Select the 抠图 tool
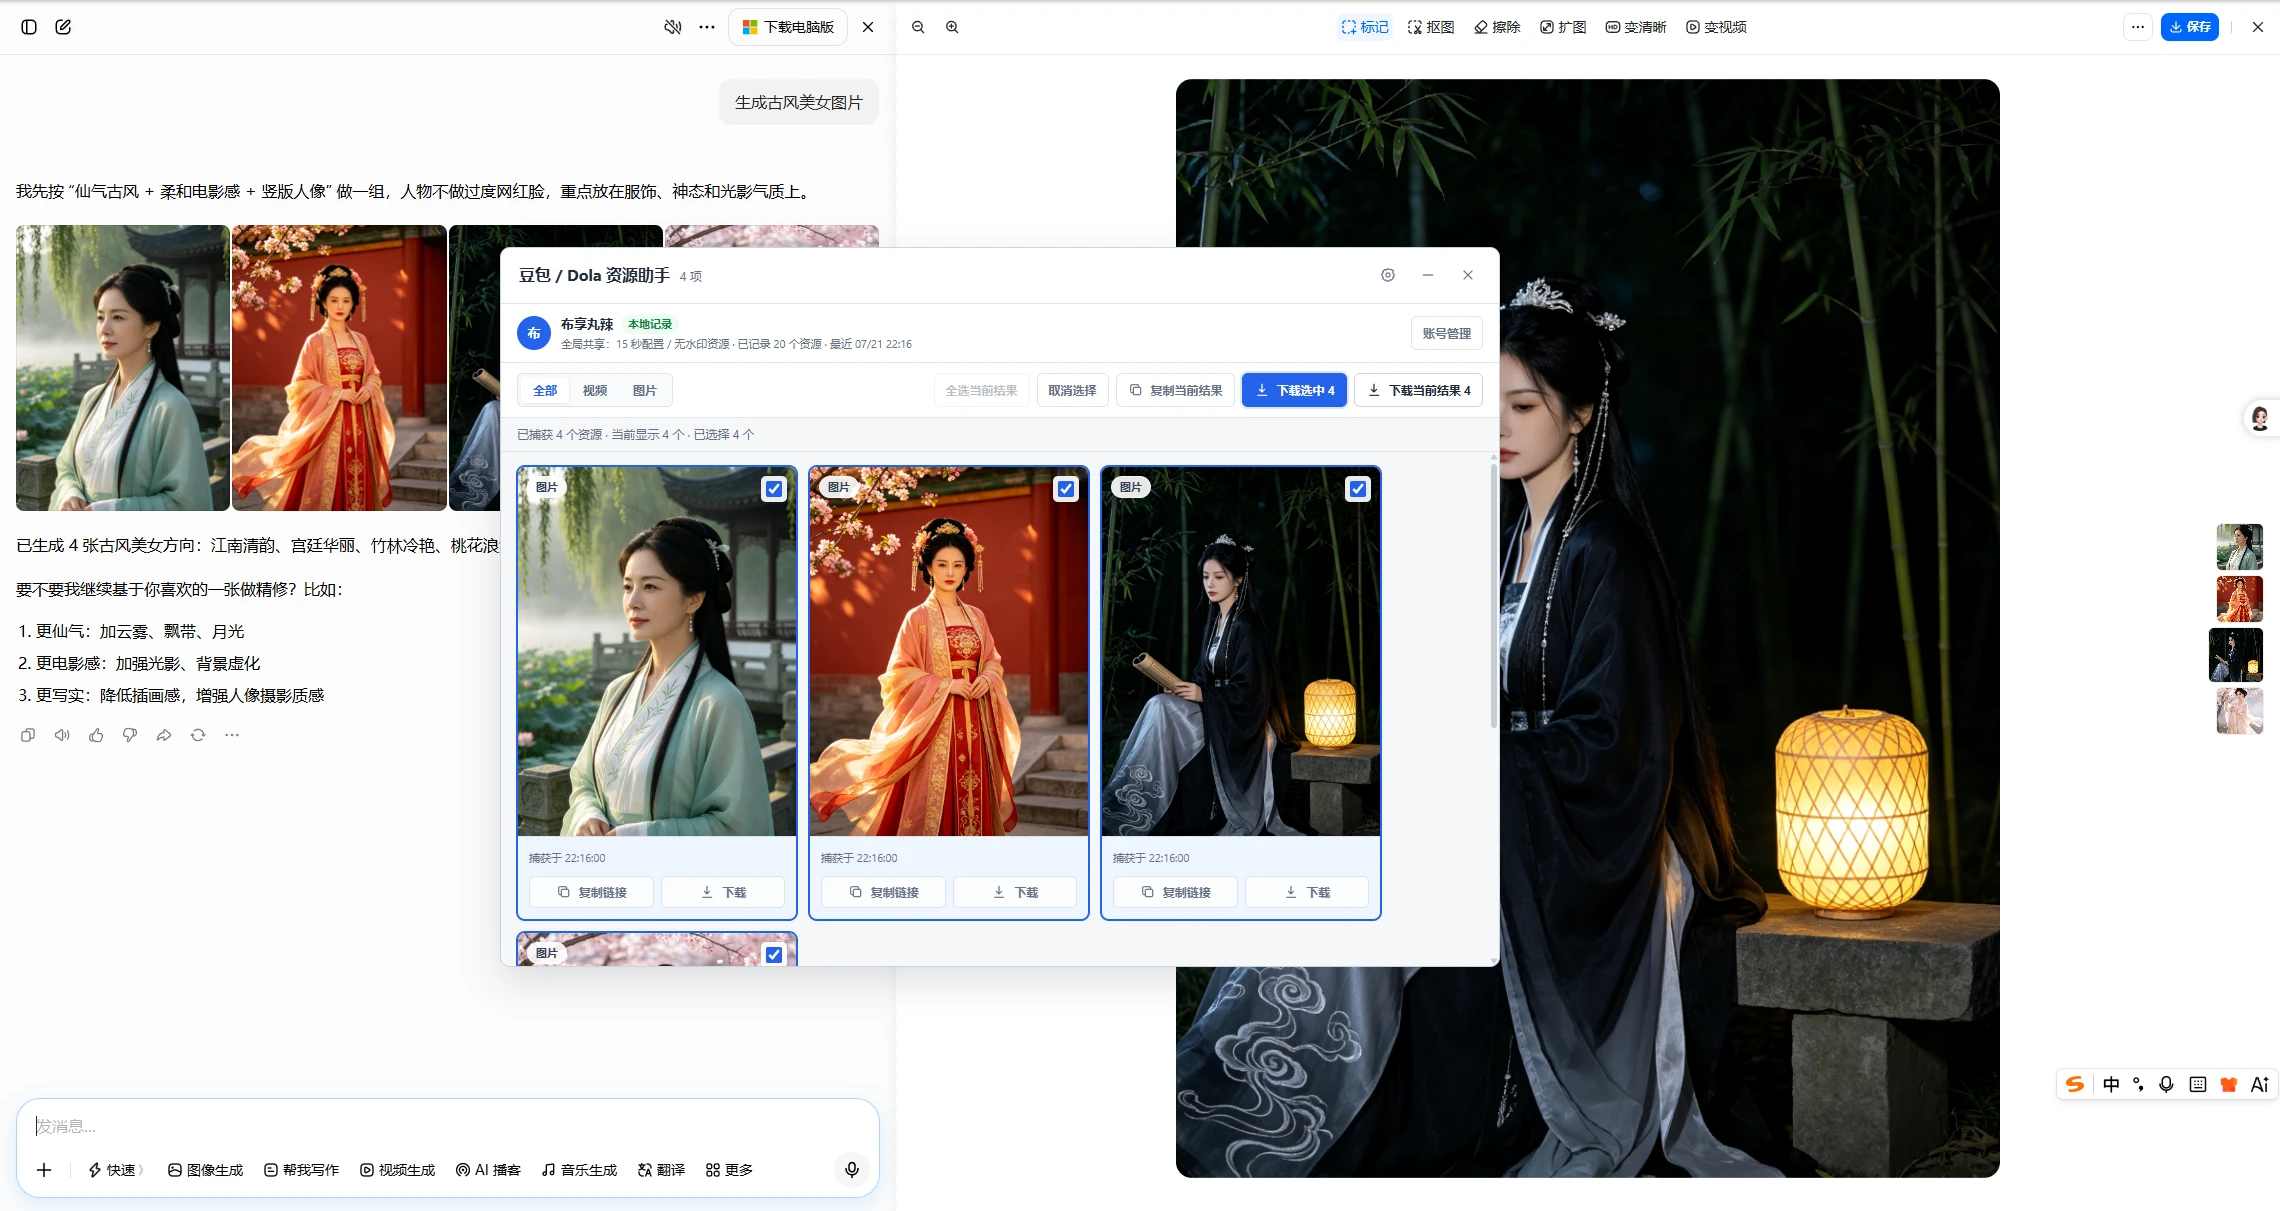2280x1211 pixels. click(1431, 27)
